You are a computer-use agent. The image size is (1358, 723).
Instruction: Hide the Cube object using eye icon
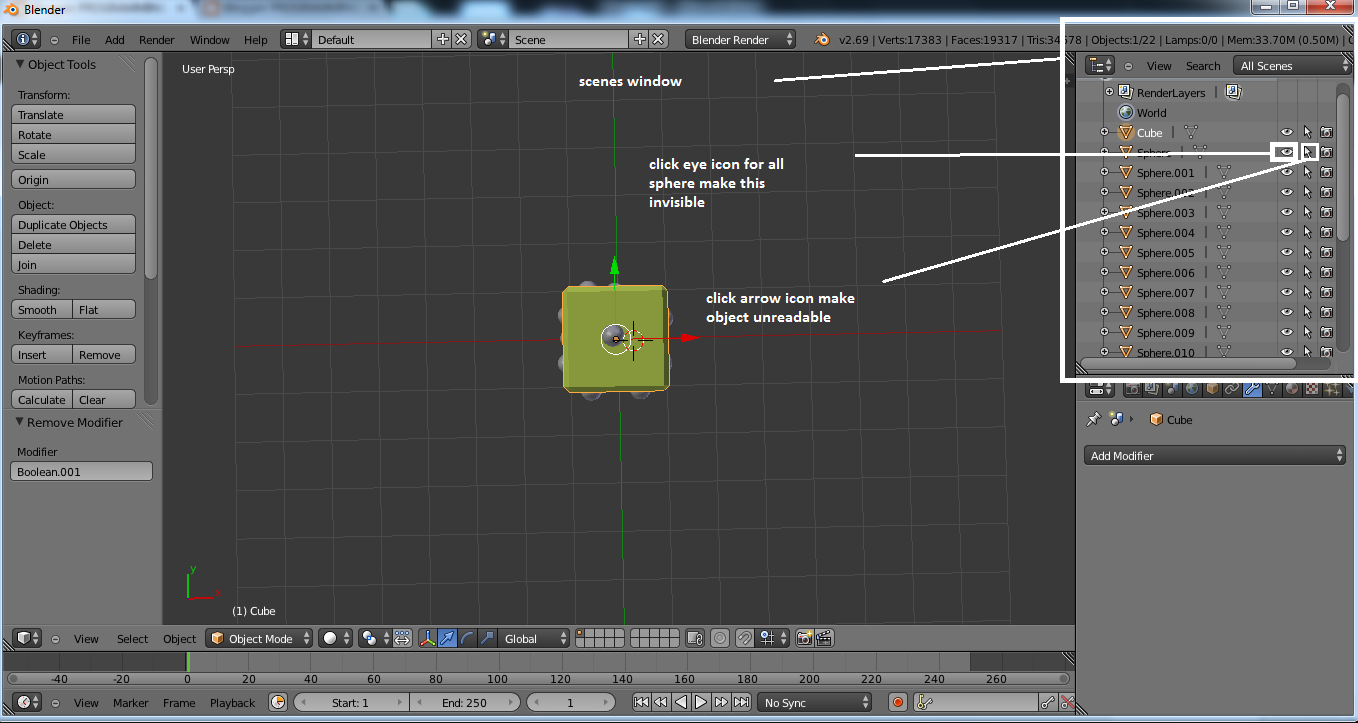(x=1287, y=132)
